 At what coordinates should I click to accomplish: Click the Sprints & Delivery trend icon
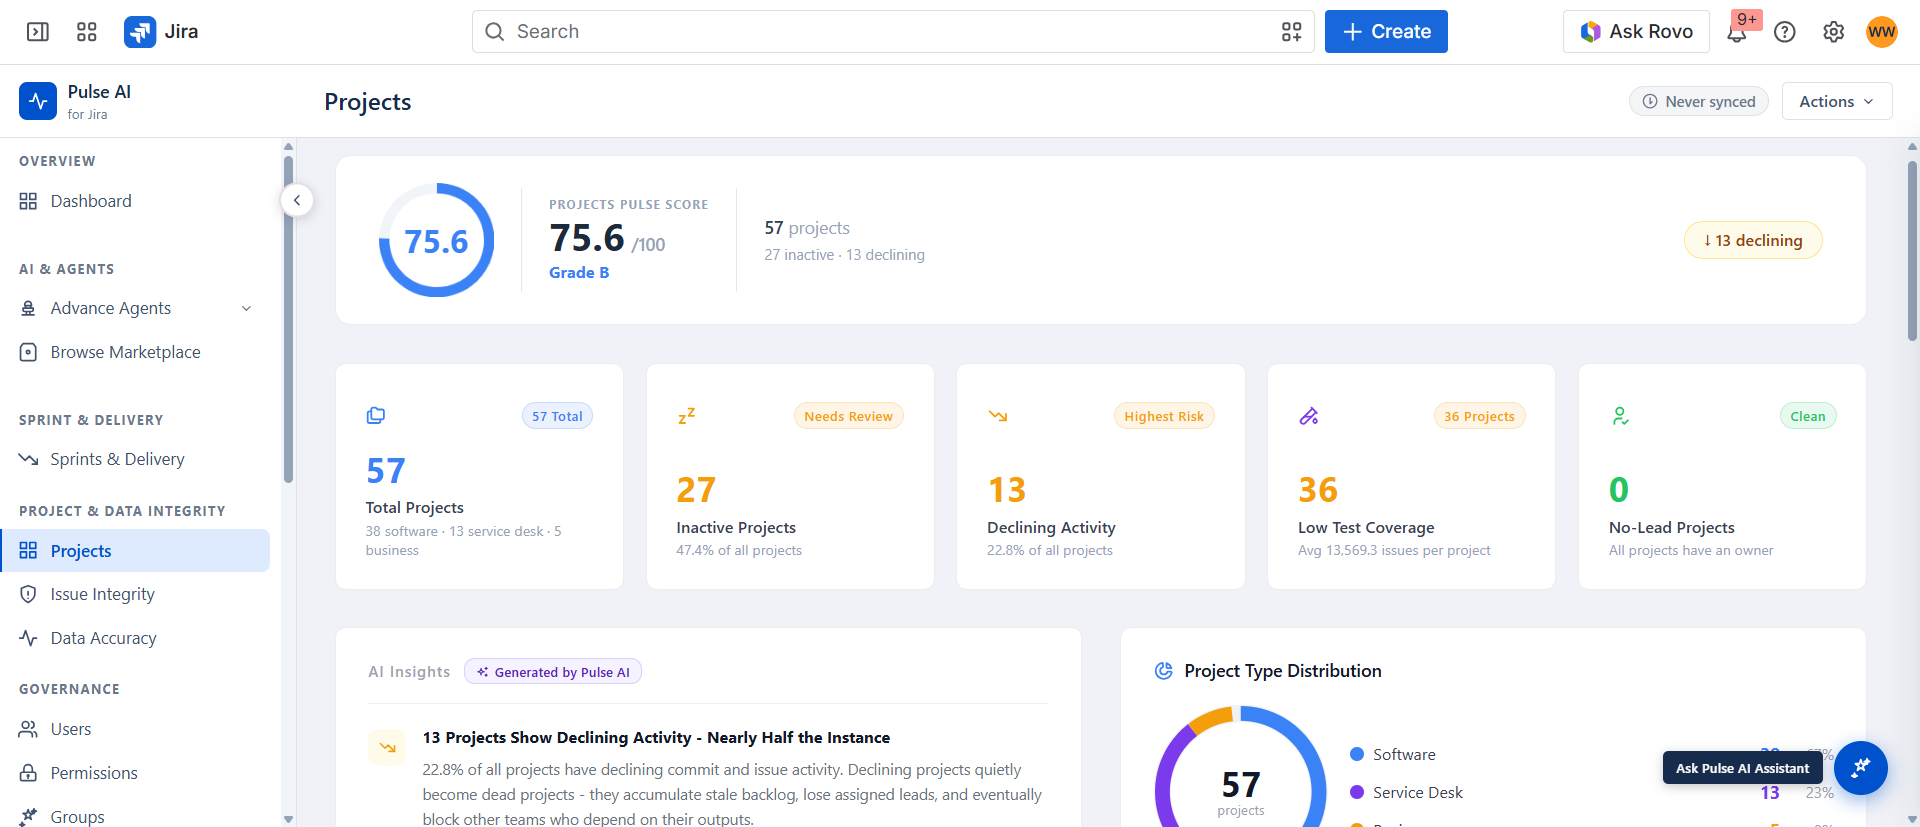click(x=28, y=459)
